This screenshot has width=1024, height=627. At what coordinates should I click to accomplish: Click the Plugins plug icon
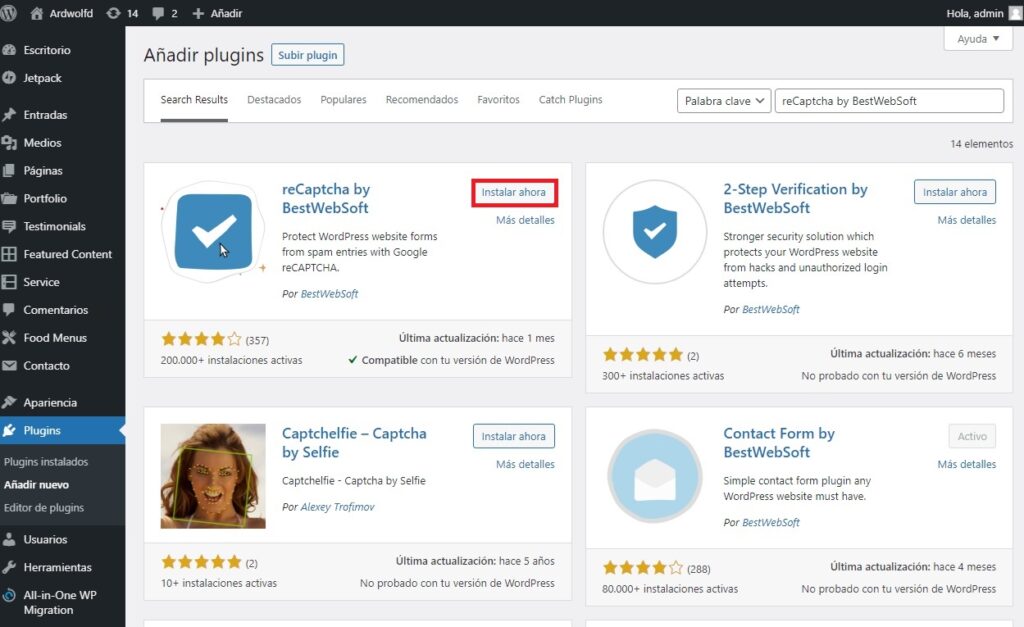8,430
